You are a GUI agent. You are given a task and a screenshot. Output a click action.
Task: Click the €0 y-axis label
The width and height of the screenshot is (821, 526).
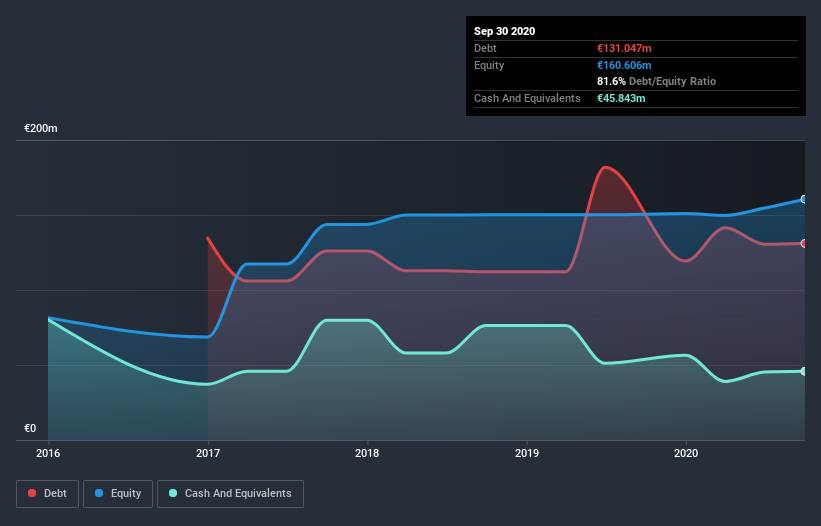[30, 428]
